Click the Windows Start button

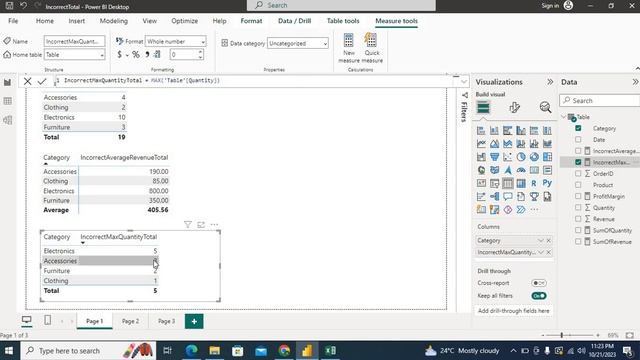9,351
